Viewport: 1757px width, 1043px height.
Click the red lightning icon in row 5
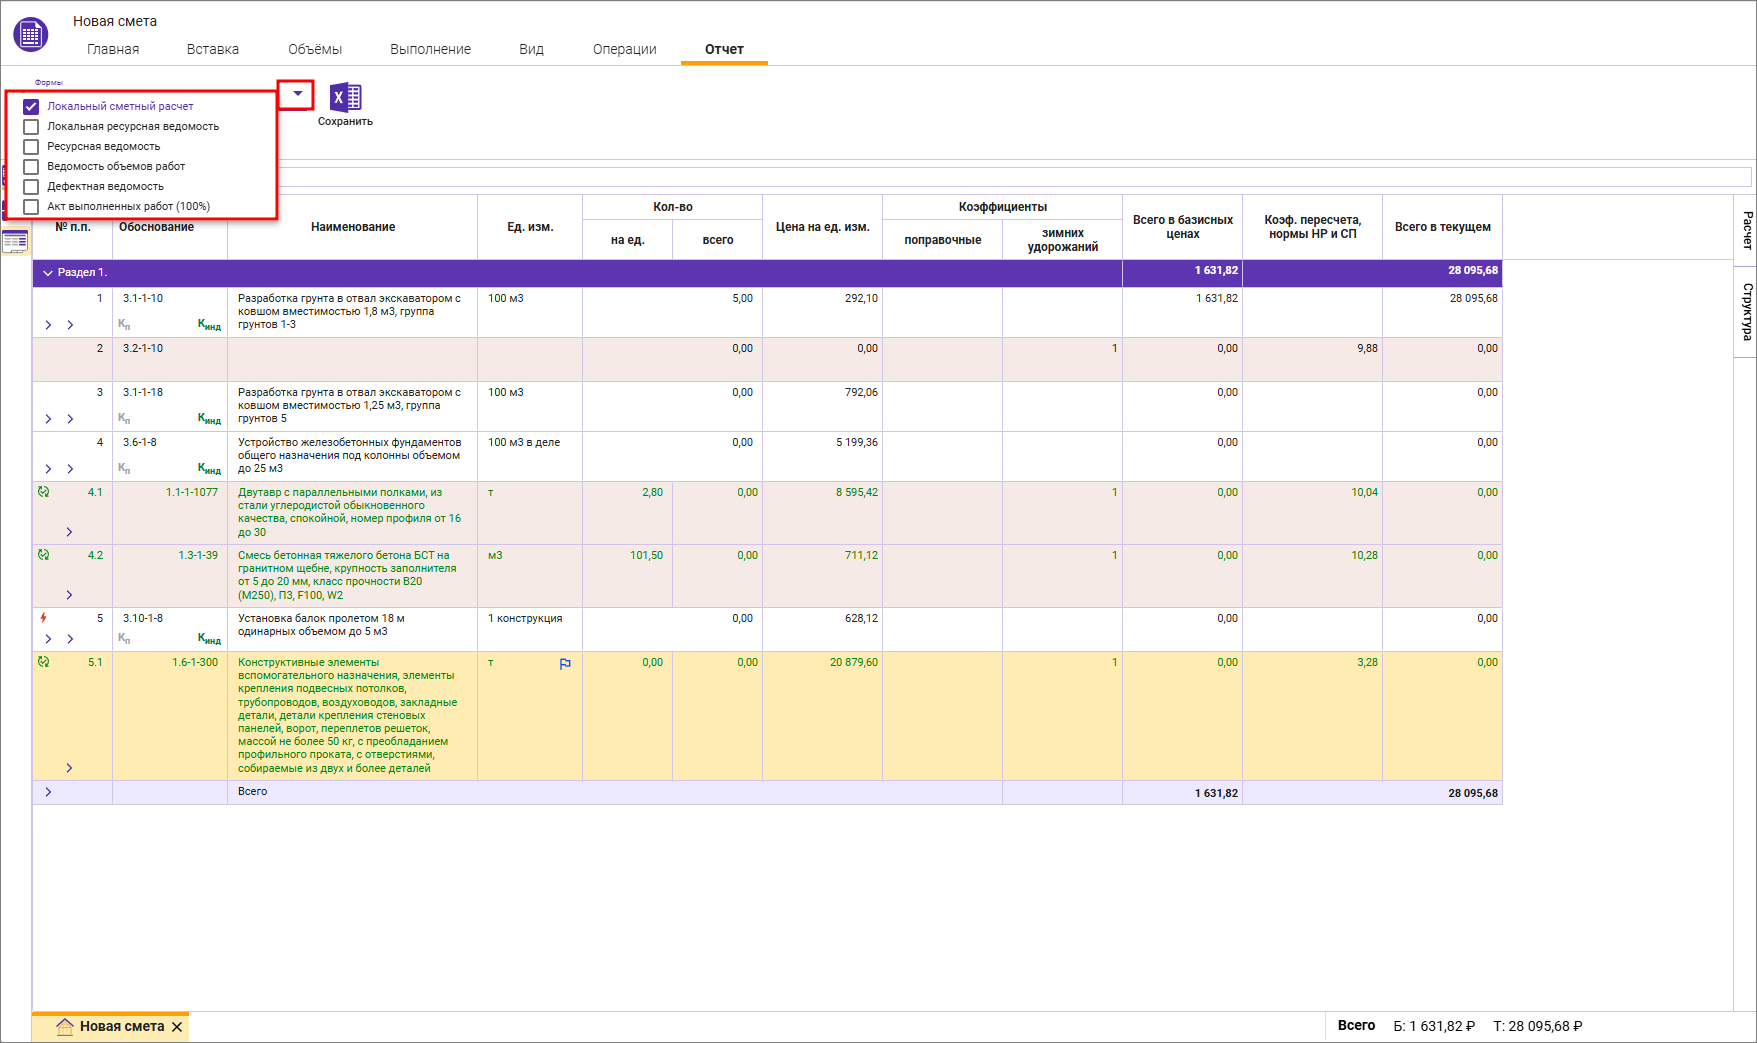pyautogui.click(x=43, y=618)
